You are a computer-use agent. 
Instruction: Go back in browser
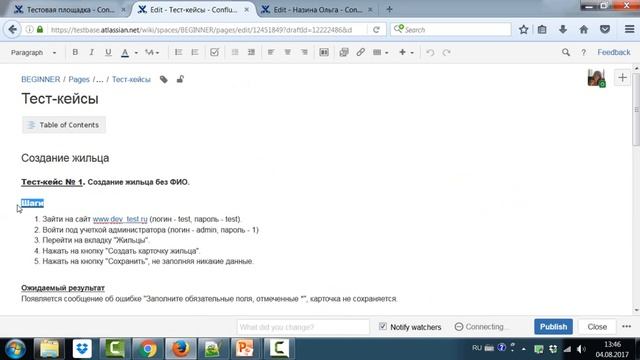tap(13, 29)
